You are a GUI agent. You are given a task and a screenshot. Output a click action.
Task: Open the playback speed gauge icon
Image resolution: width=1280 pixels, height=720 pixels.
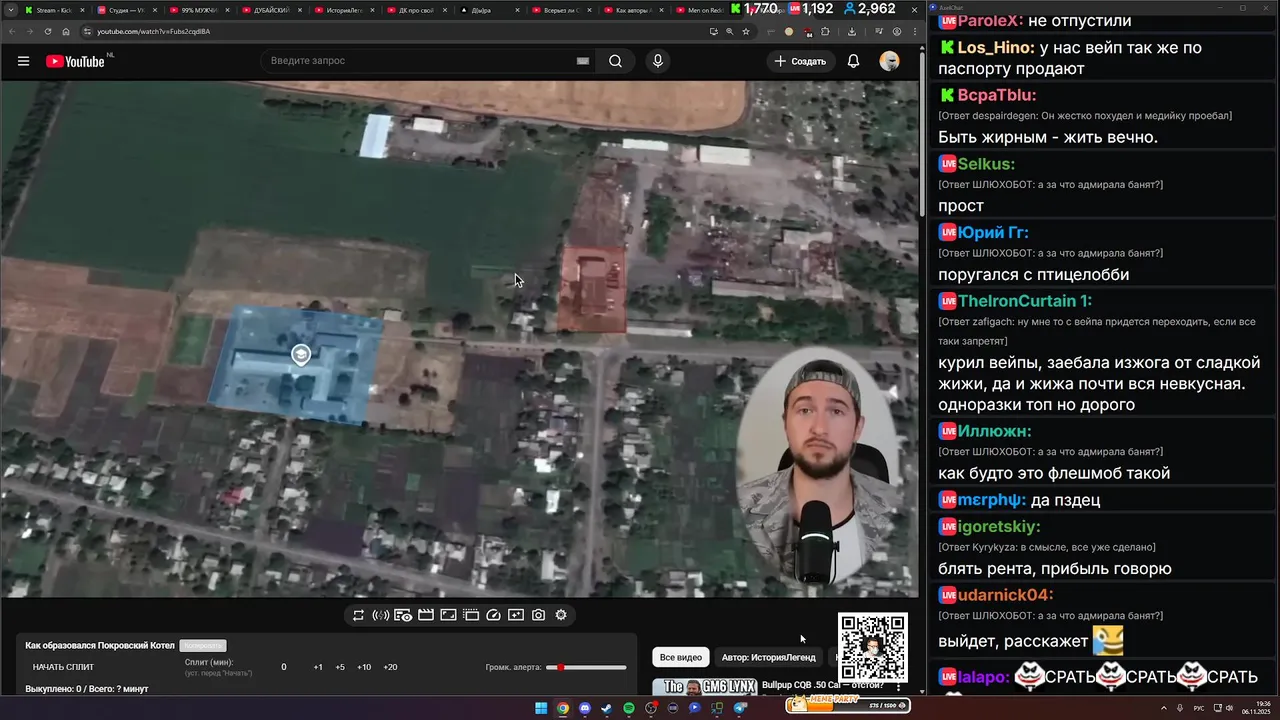[493, 615]
